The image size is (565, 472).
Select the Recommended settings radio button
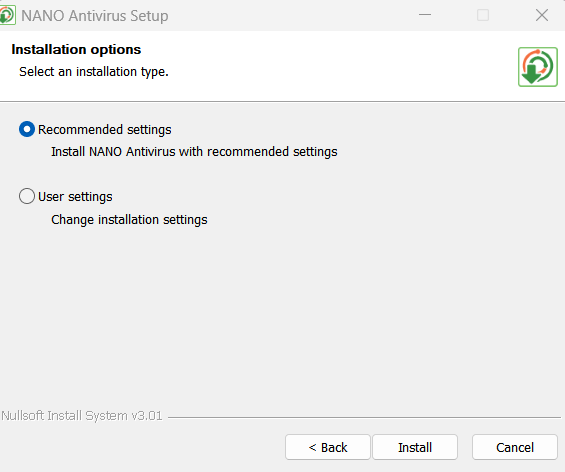tap(27, 129)
